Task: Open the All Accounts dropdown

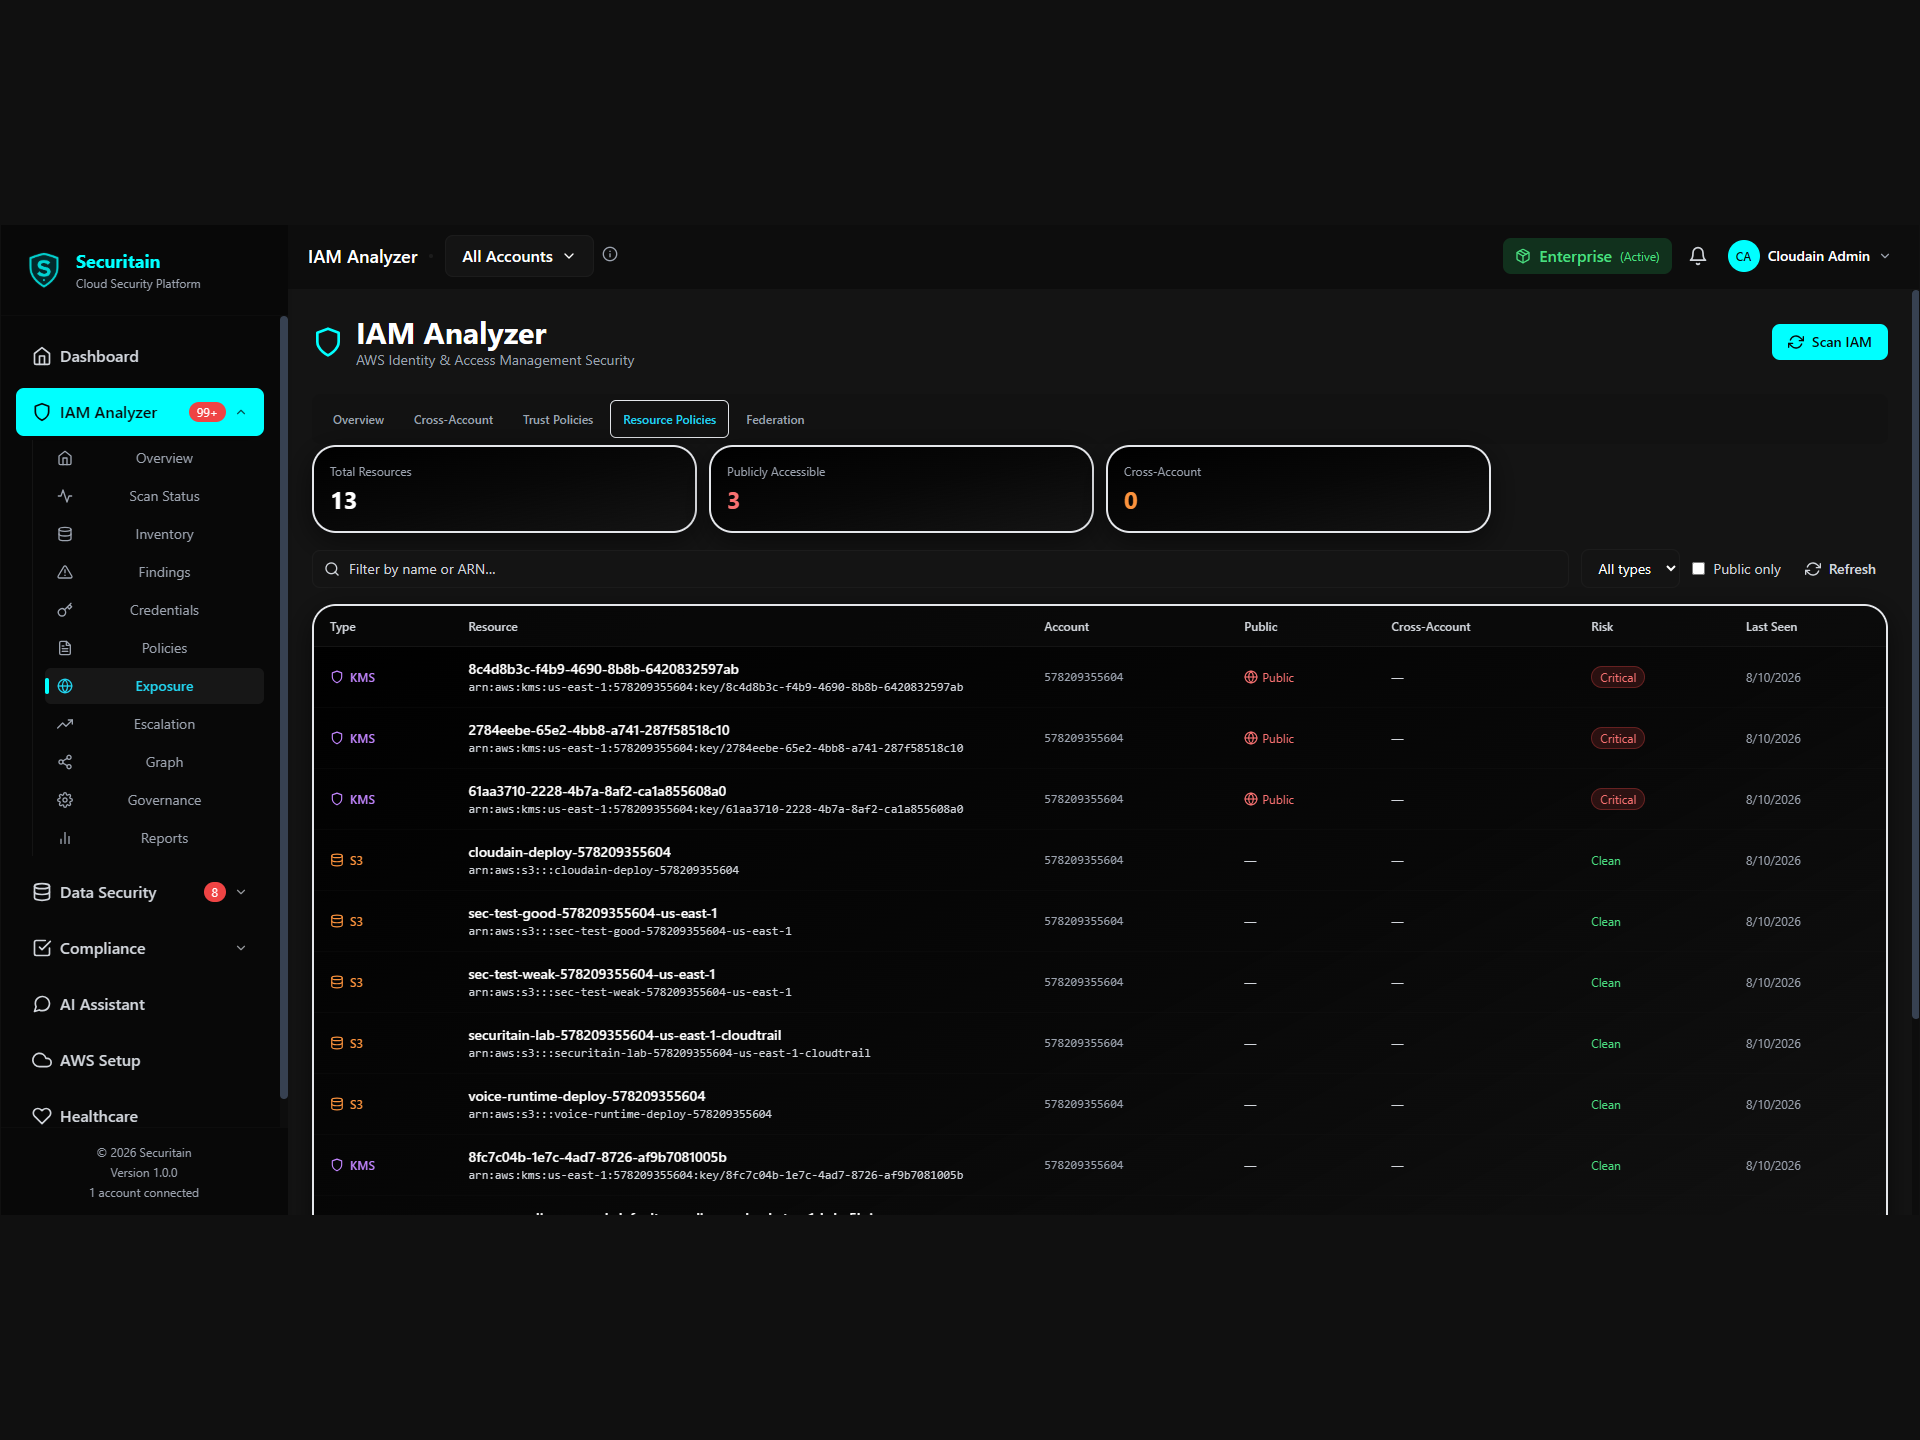Action: click(518, 256)
